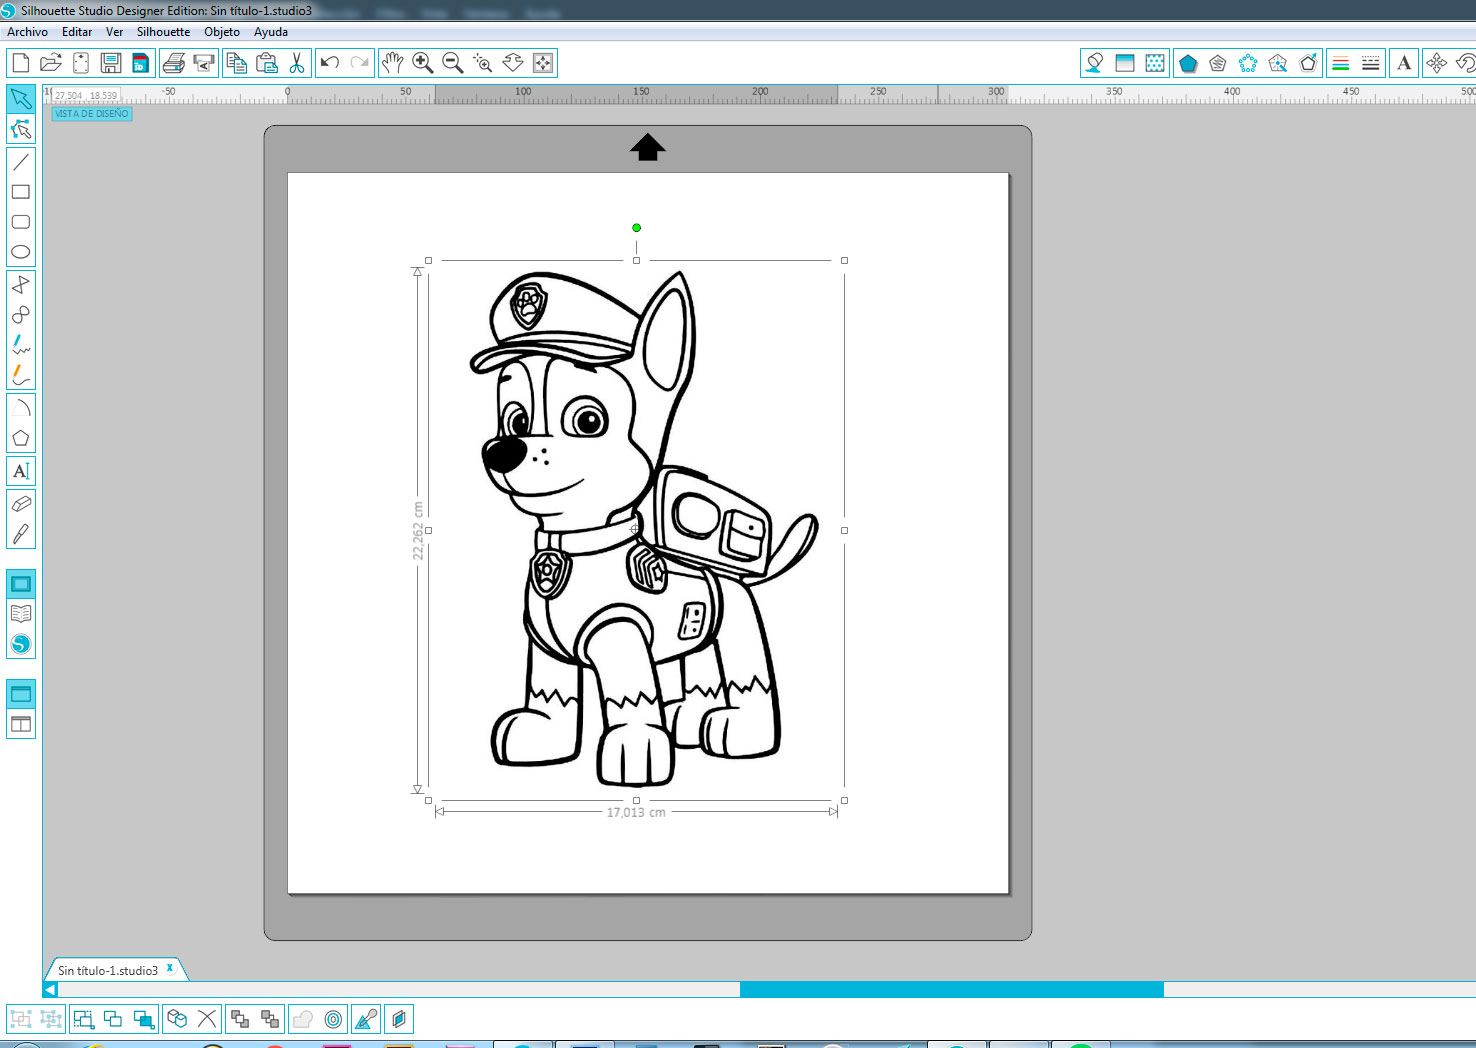Image resolution: width=1476 pixels, height=1048 pixels.
Task: Select the curve shape tool
Action: tap(21, 315)
